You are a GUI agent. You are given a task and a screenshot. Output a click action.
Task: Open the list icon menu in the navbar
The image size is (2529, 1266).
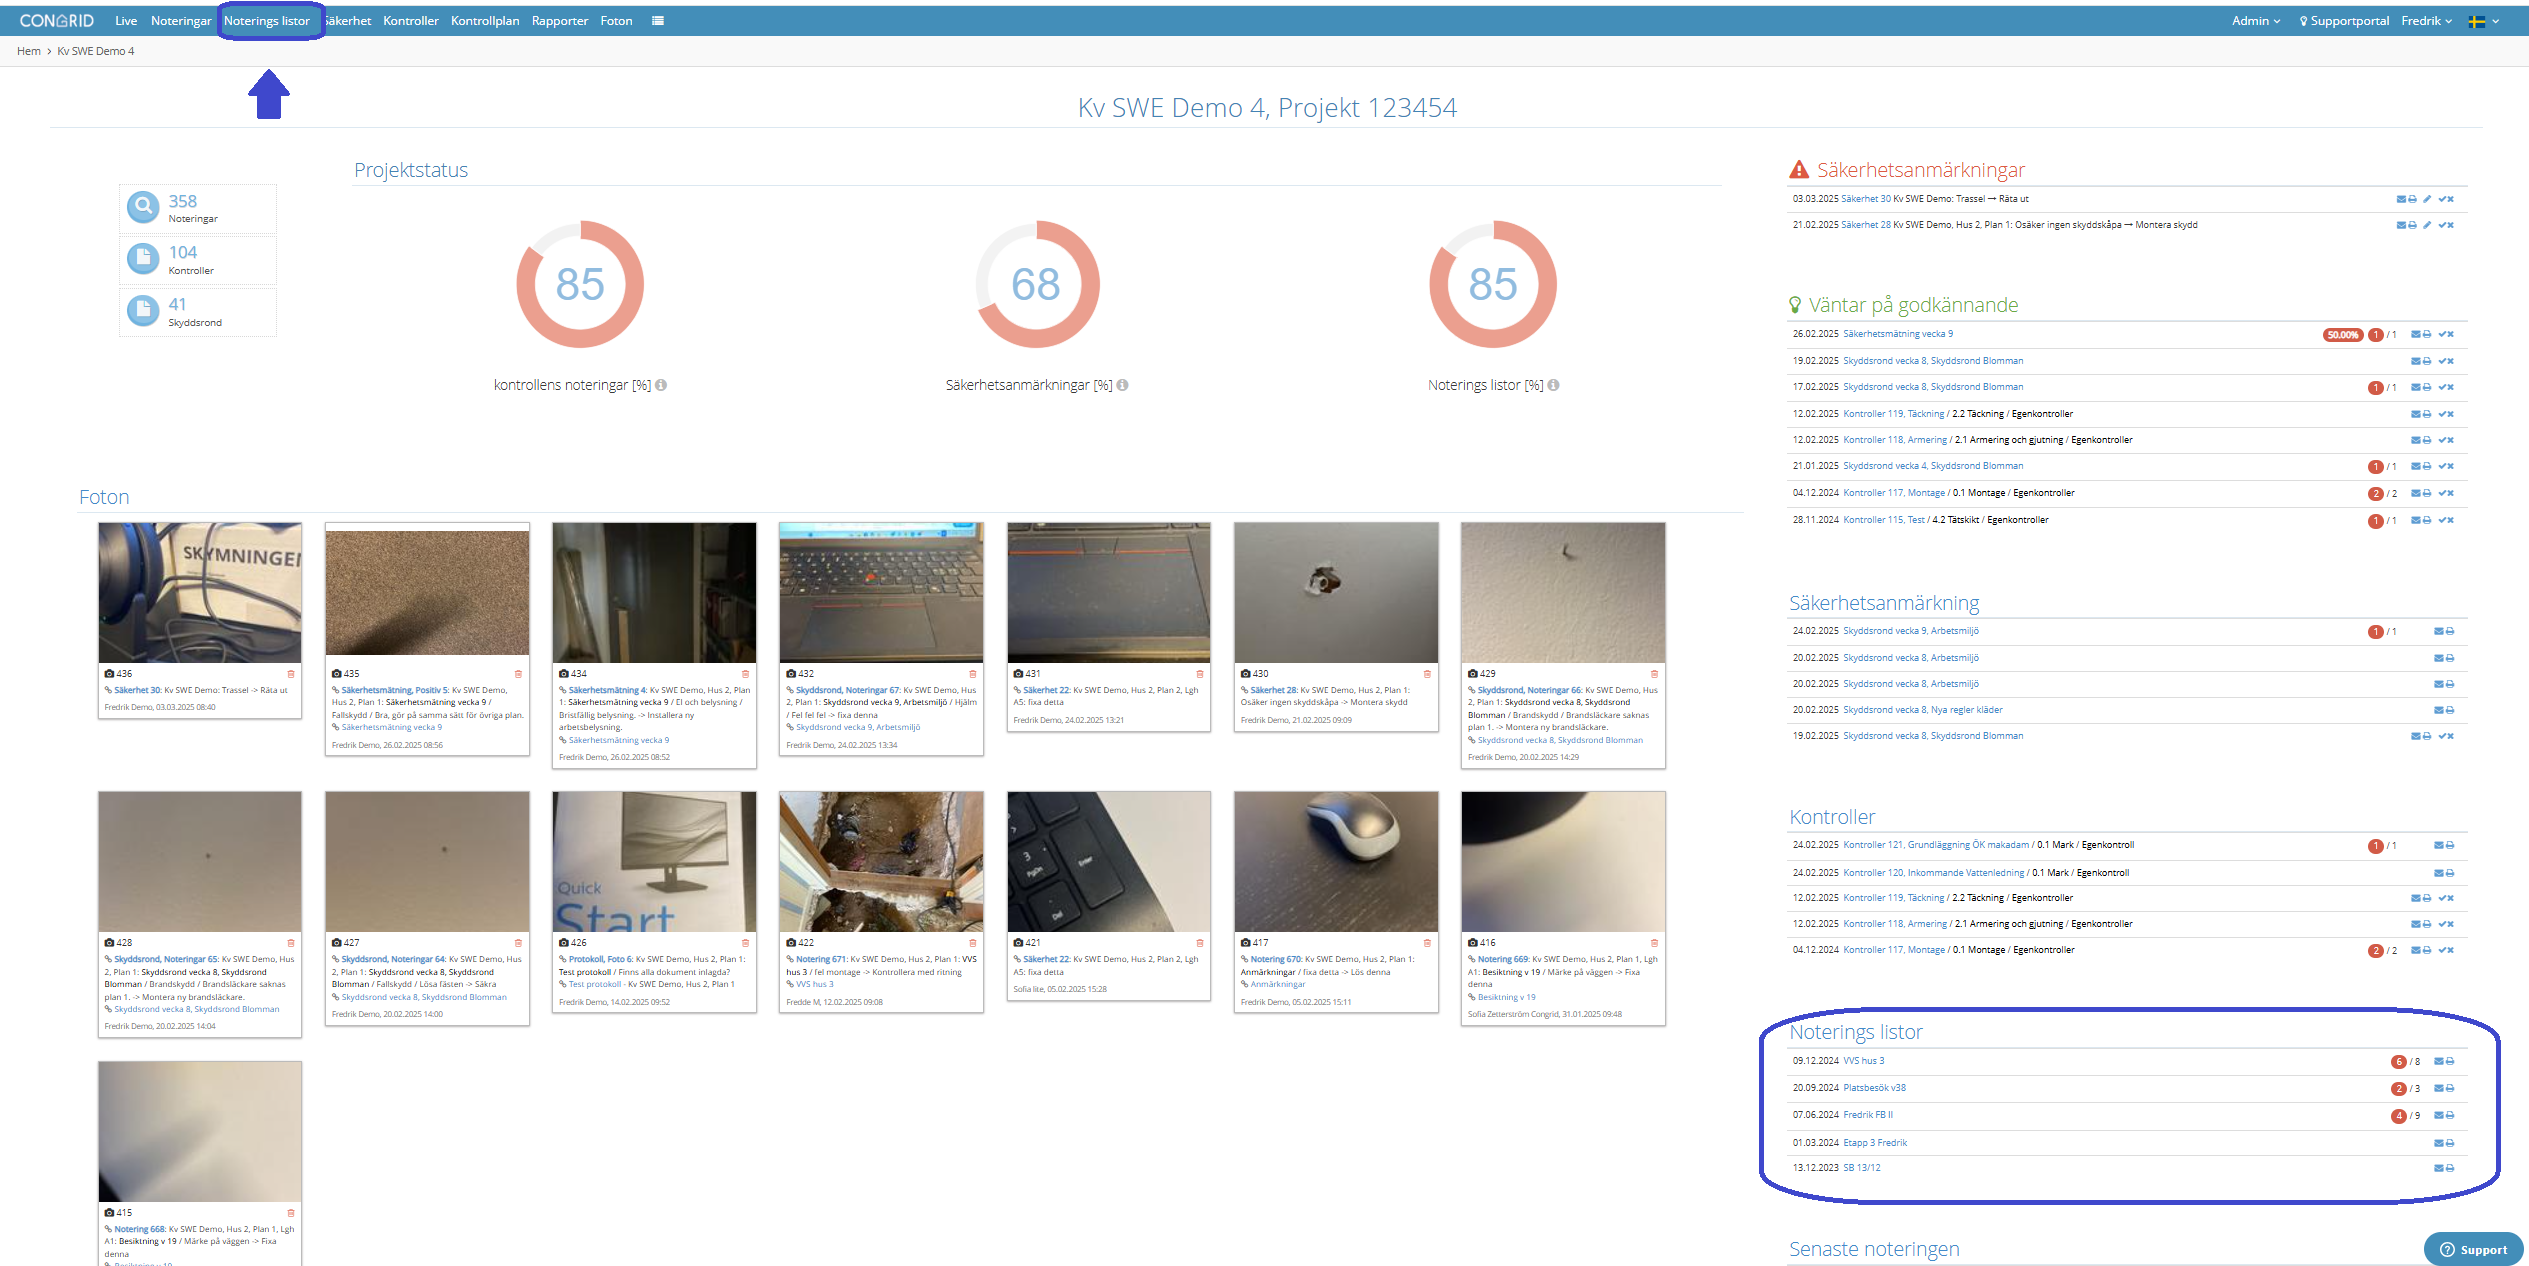tap(657, 20)
